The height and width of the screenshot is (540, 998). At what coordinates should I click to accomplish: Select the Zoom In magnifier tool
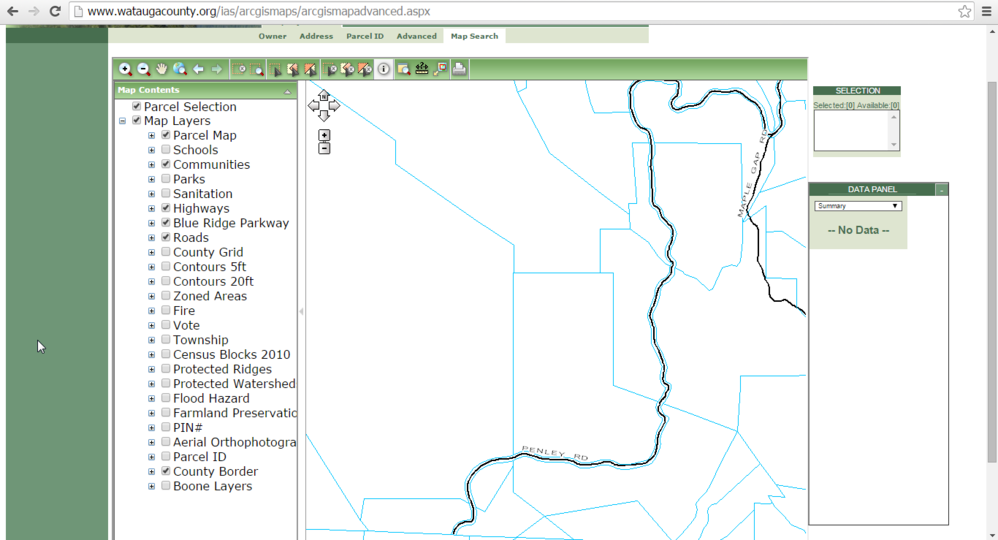click(x=125, y=69)
